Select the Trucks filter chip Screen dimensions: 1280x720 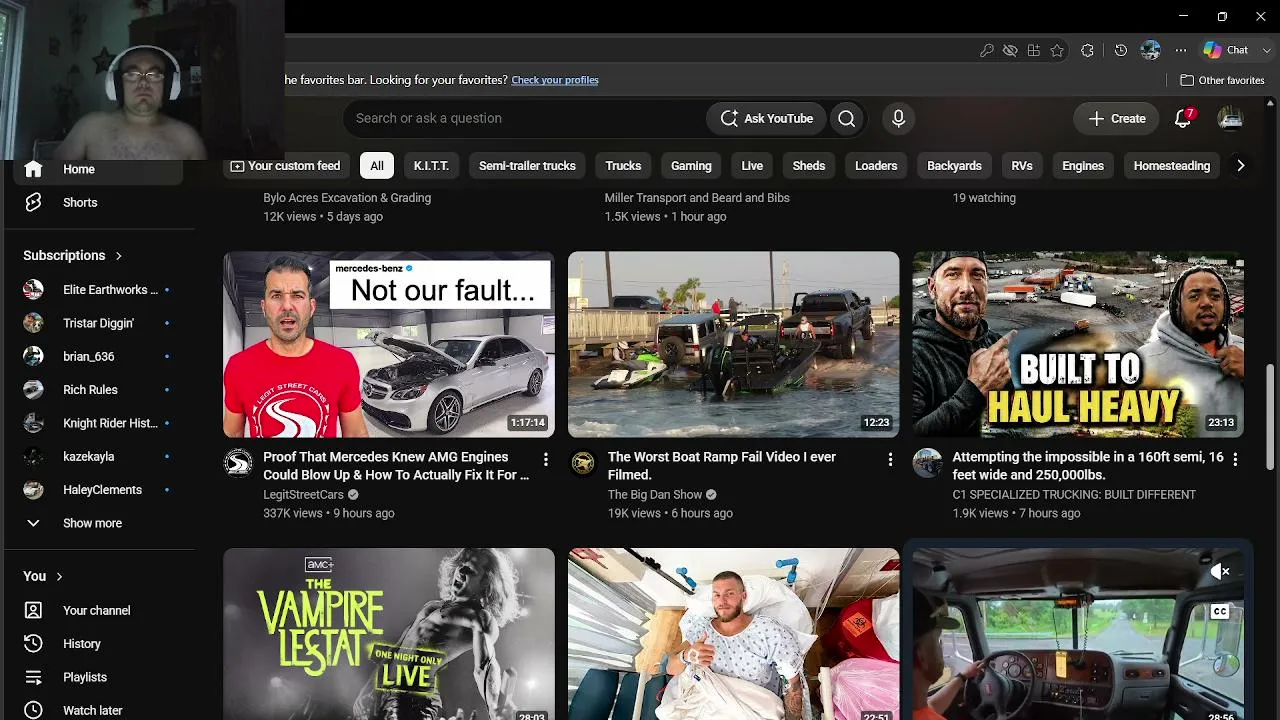pos(623,166)
